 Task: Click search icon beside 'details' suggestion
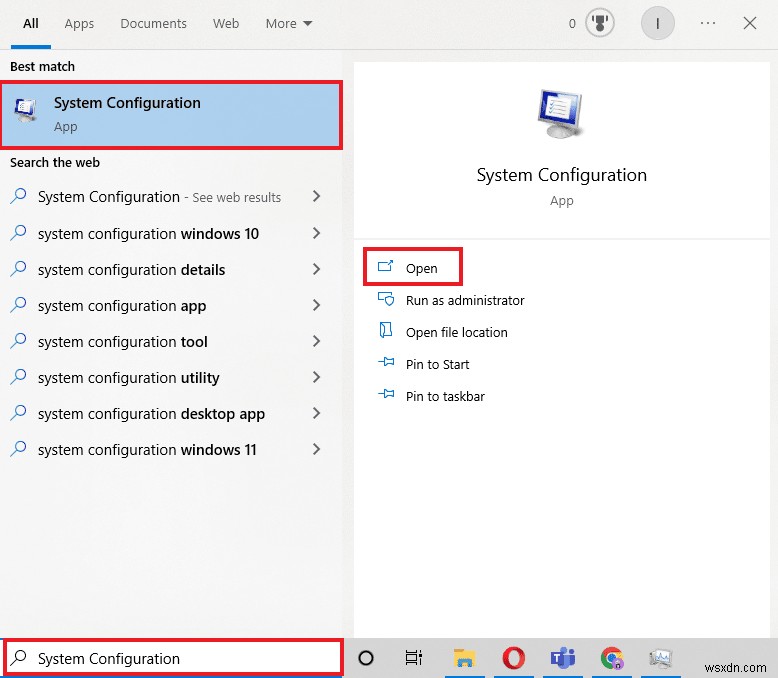coord(18,269)
